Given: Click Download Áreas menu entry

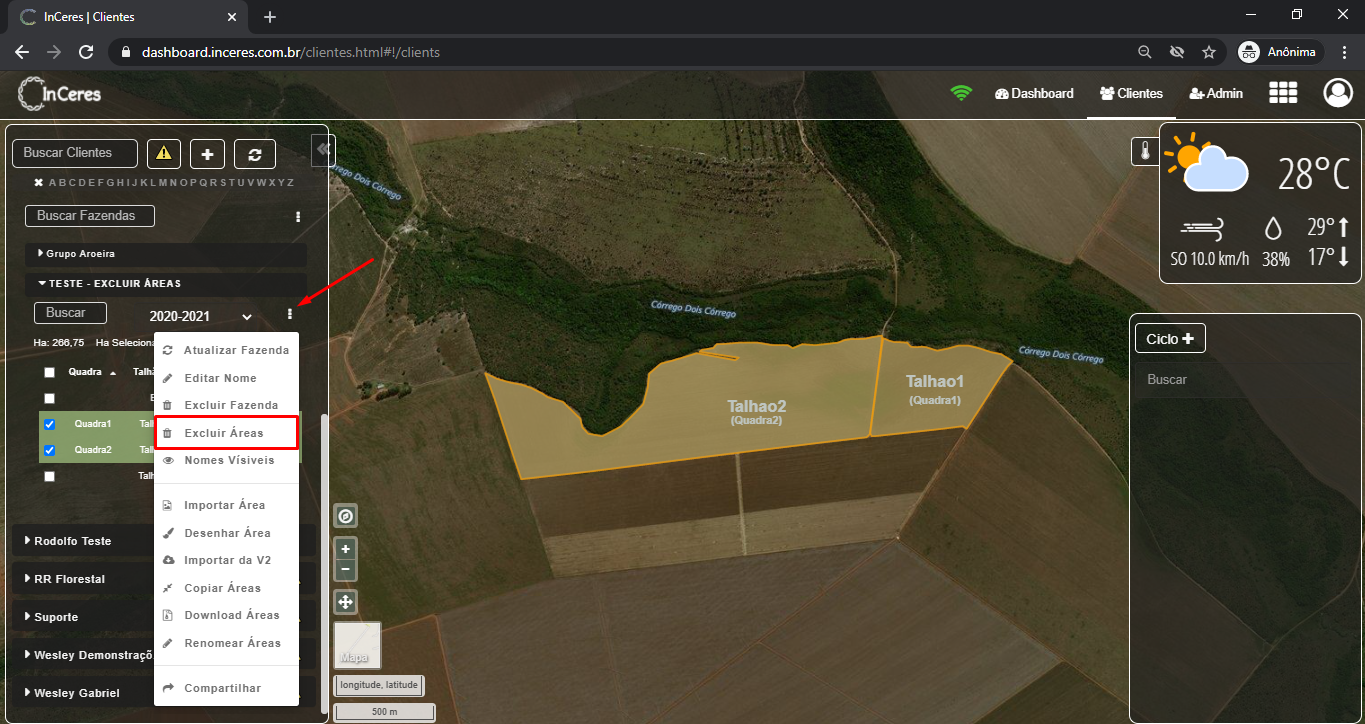Looking at the screenshot, I should click(227, 615).
